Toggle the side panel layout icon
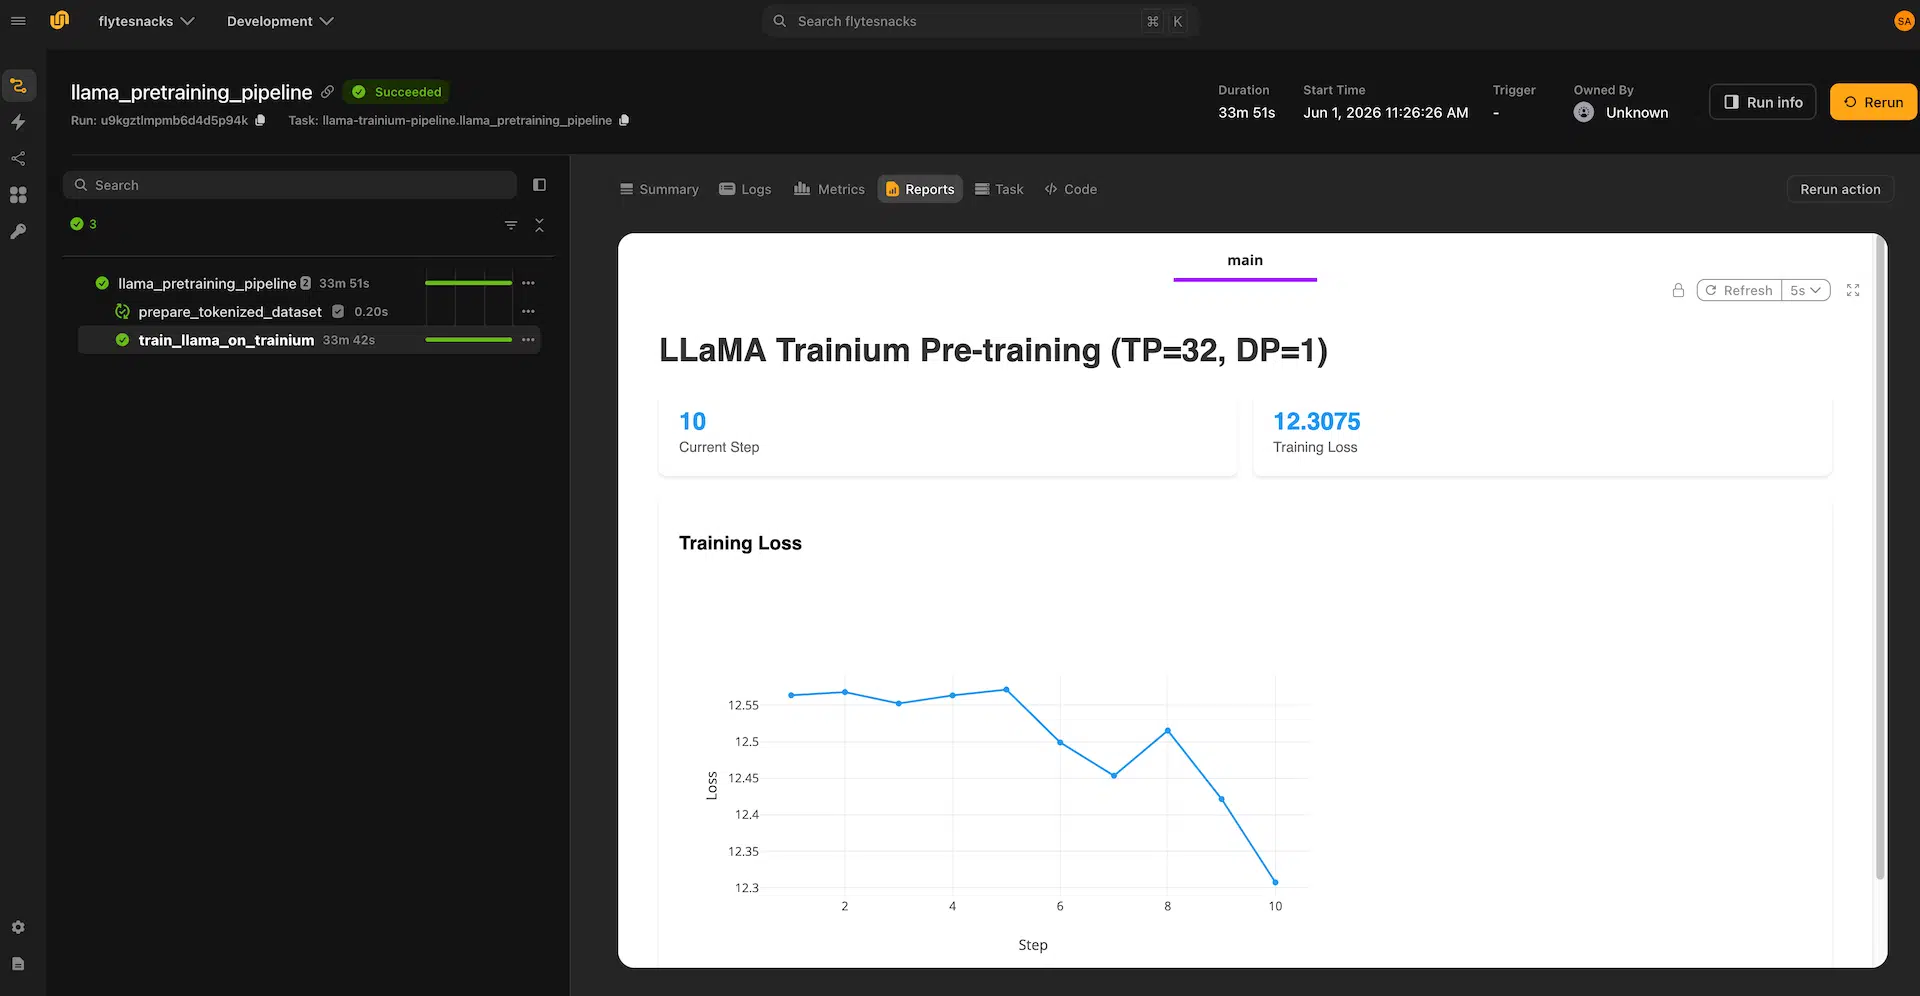1920x996 pixels. 539,185
